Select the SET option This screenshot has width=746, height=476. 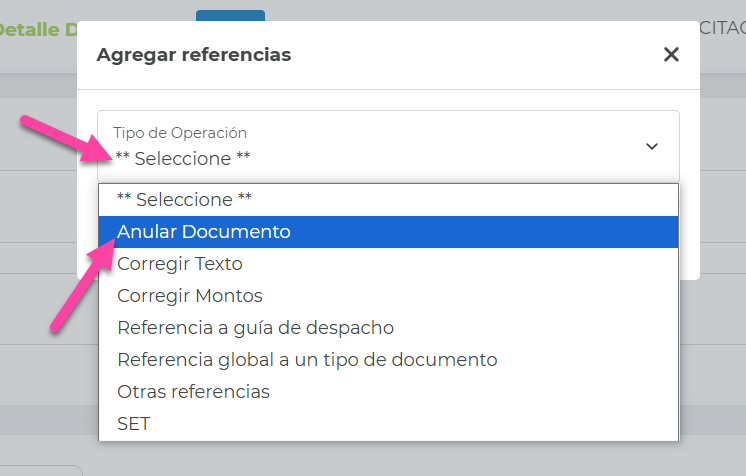point(134,424)
